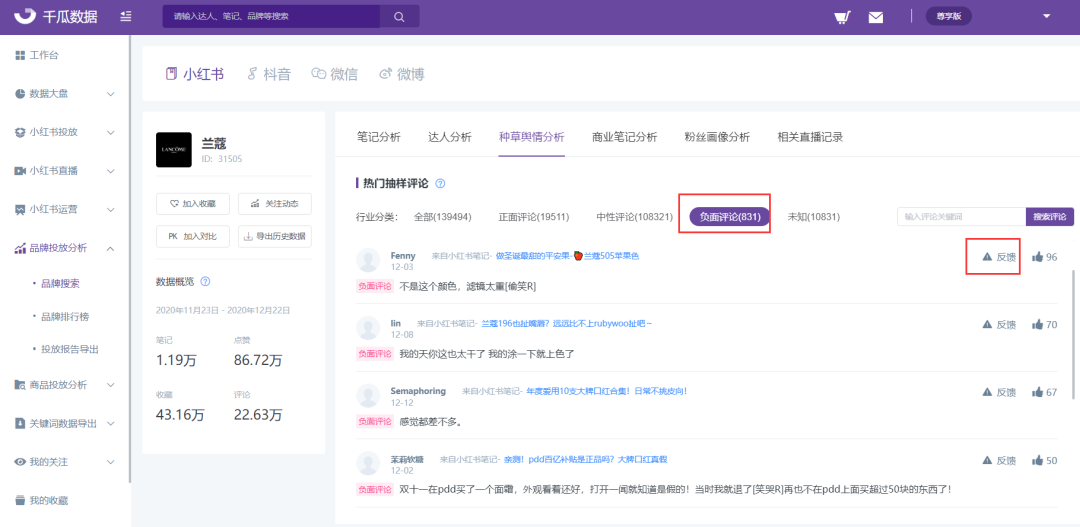
Task: Filter by 负面评论(831)
Action: pyautogui.click(x=729, y=217)
